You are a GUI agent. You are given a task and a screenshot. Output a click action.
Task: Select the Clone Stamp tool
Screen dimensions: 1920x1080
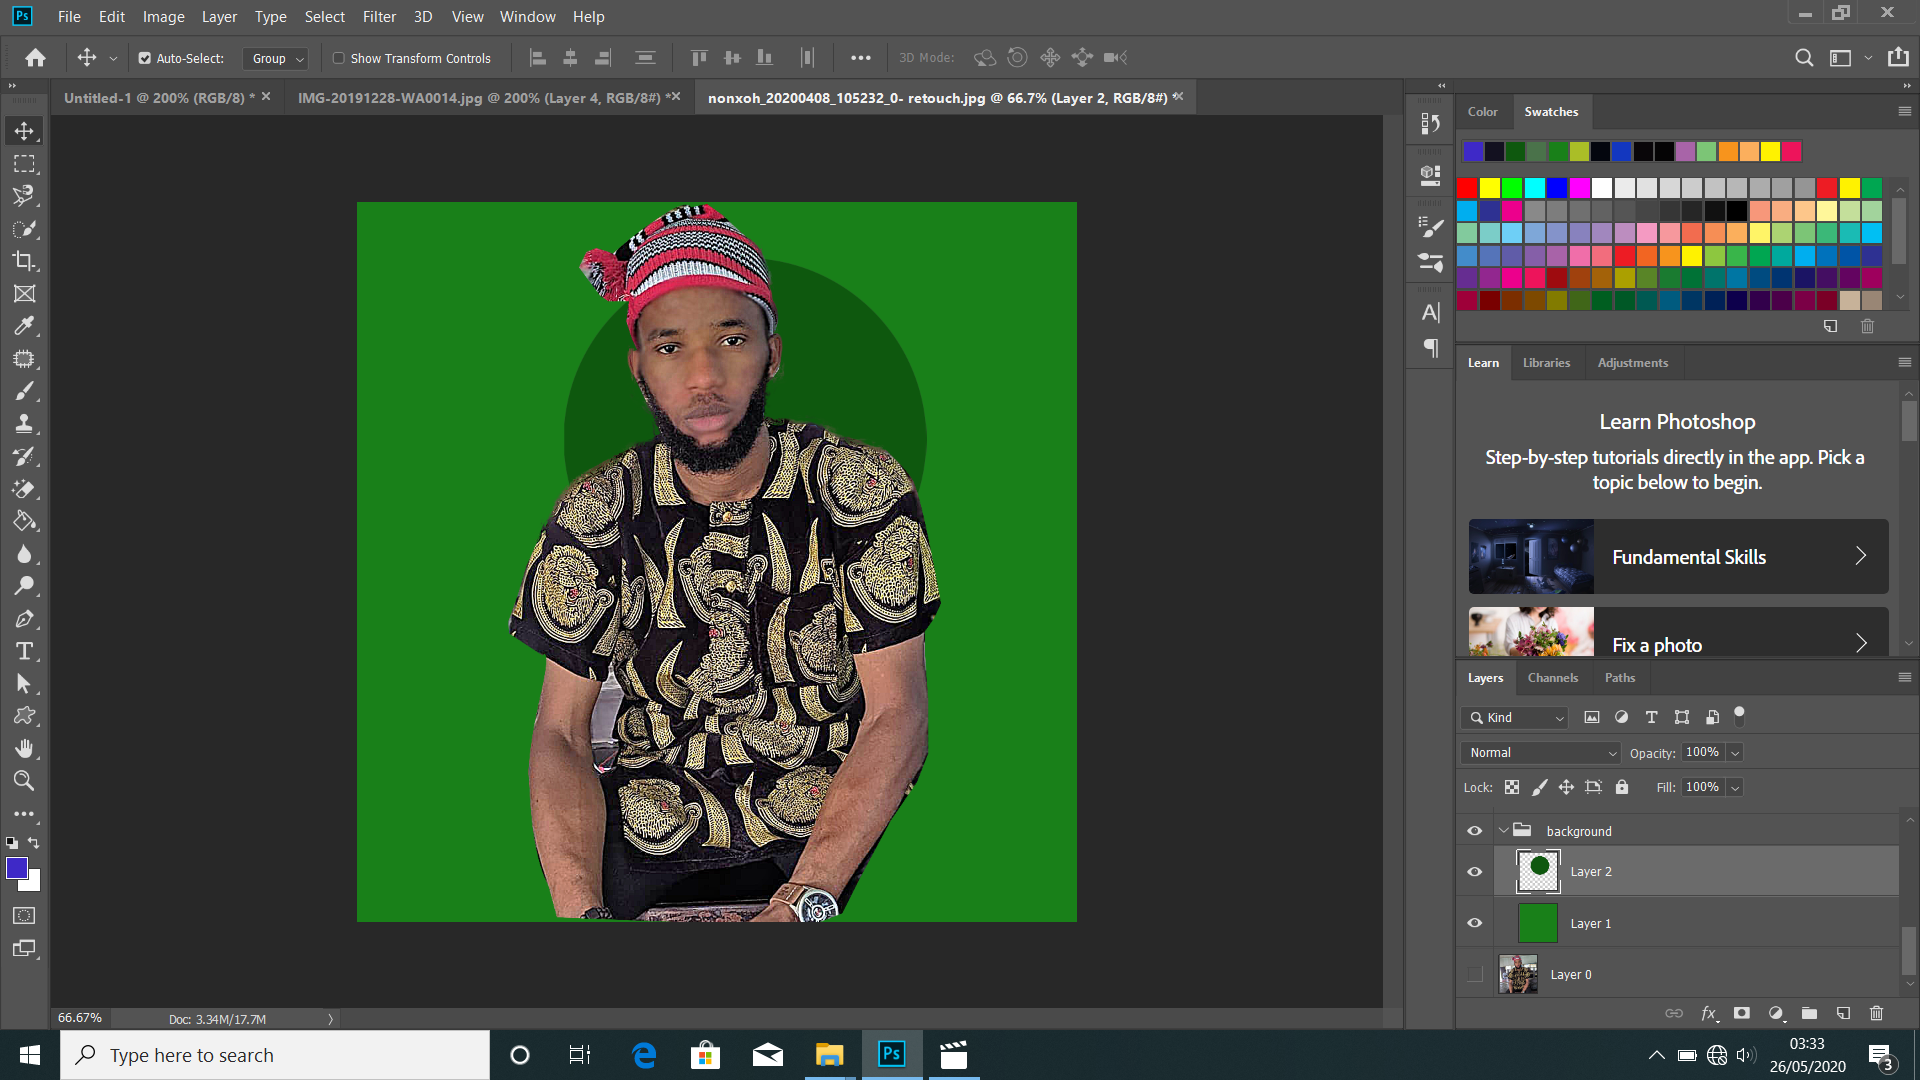(x=24, y=424)
